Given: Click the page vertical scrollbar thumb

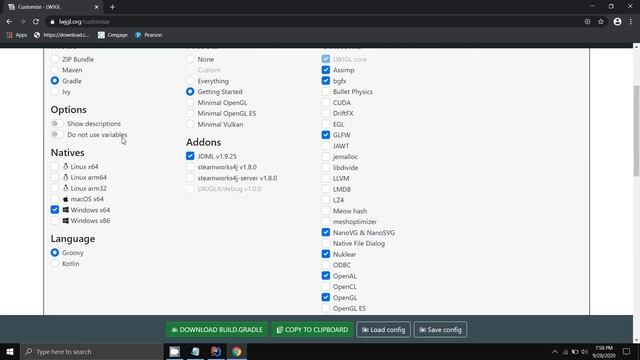Looking at the screenshot, I should (x=636, y=131).
